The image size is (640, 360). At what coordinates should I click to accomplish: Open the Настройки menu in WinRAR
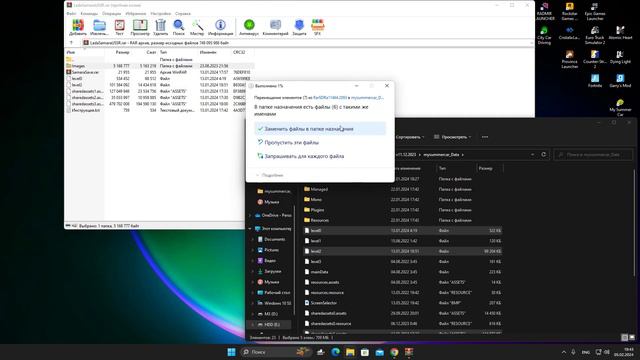[160, 13]
